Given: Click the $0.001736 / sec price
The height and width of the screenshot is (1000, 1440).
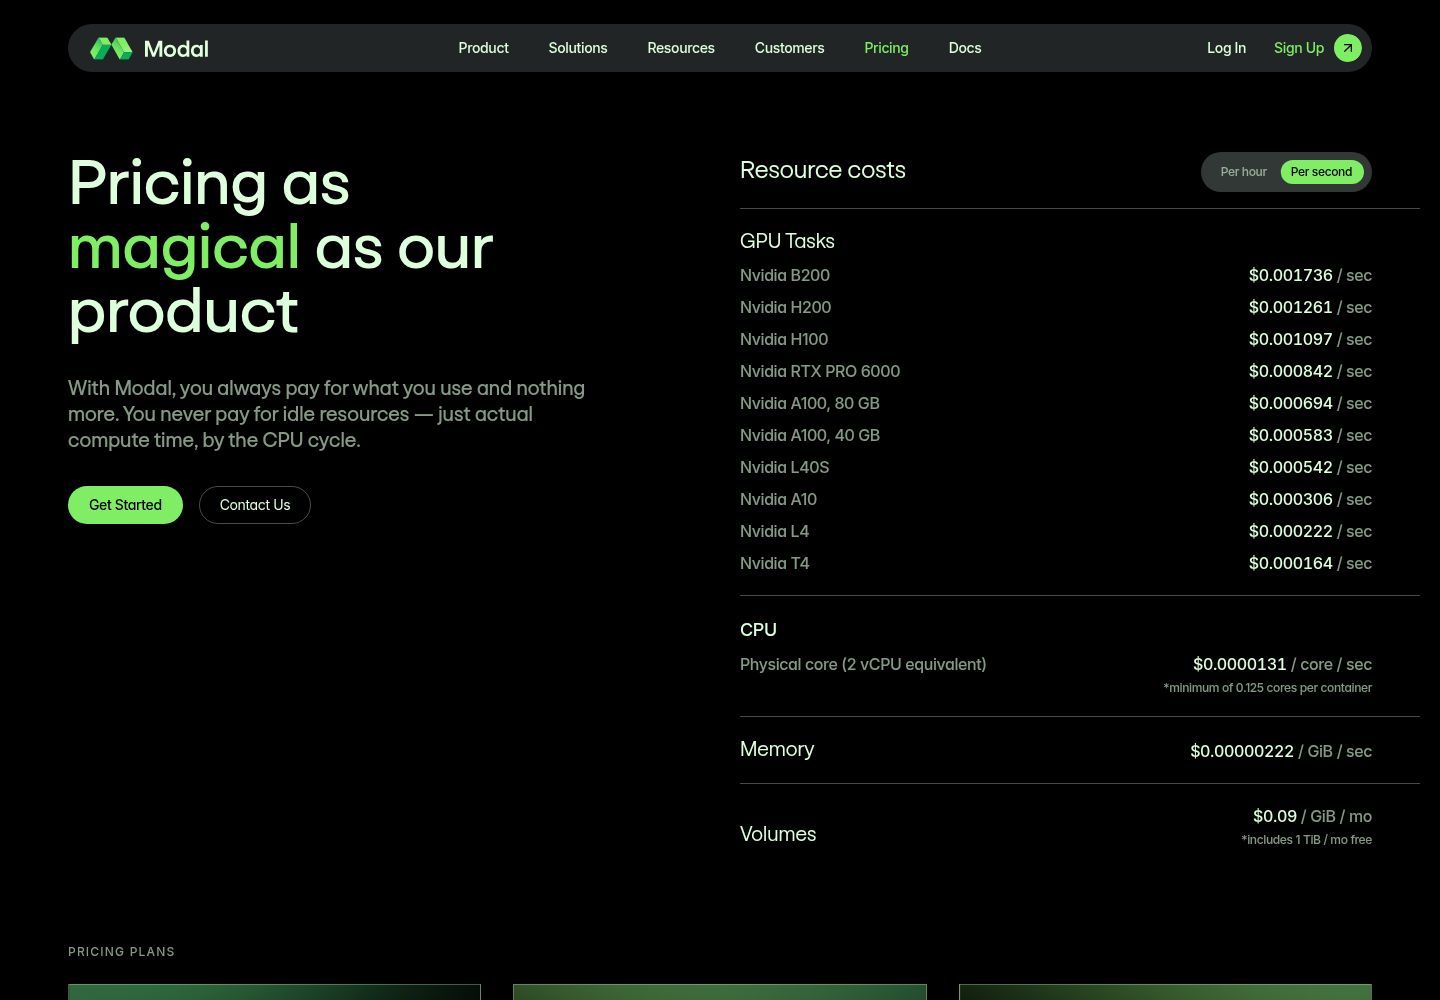Looking at the screenshot, I should [1310, 275].
